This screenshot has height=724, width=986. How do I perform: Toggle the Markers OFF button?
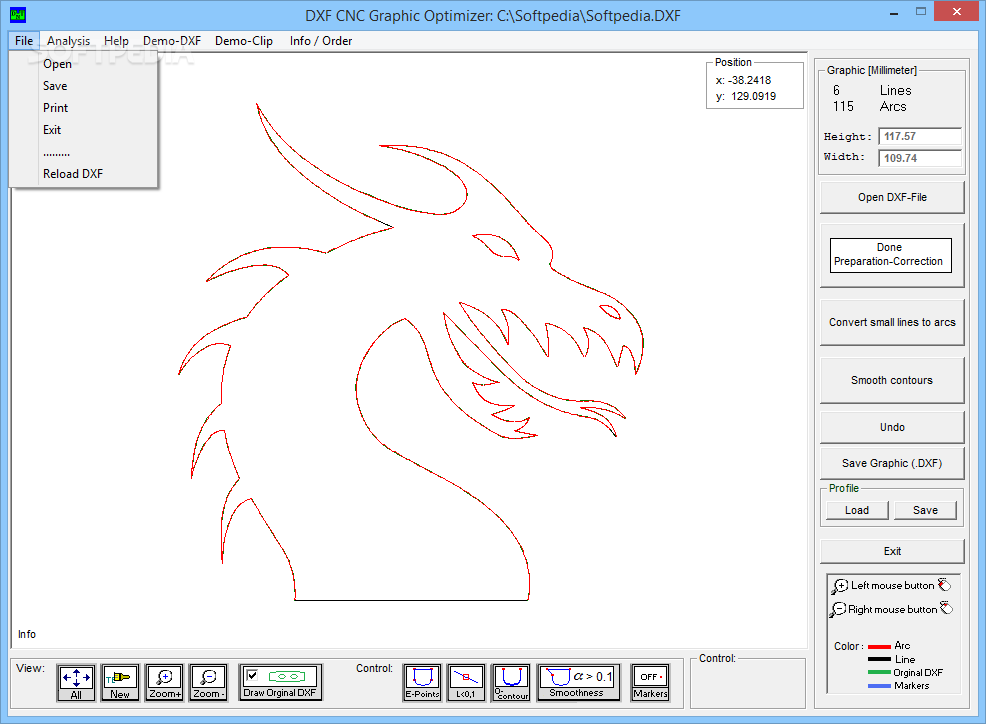coord(650,682)
